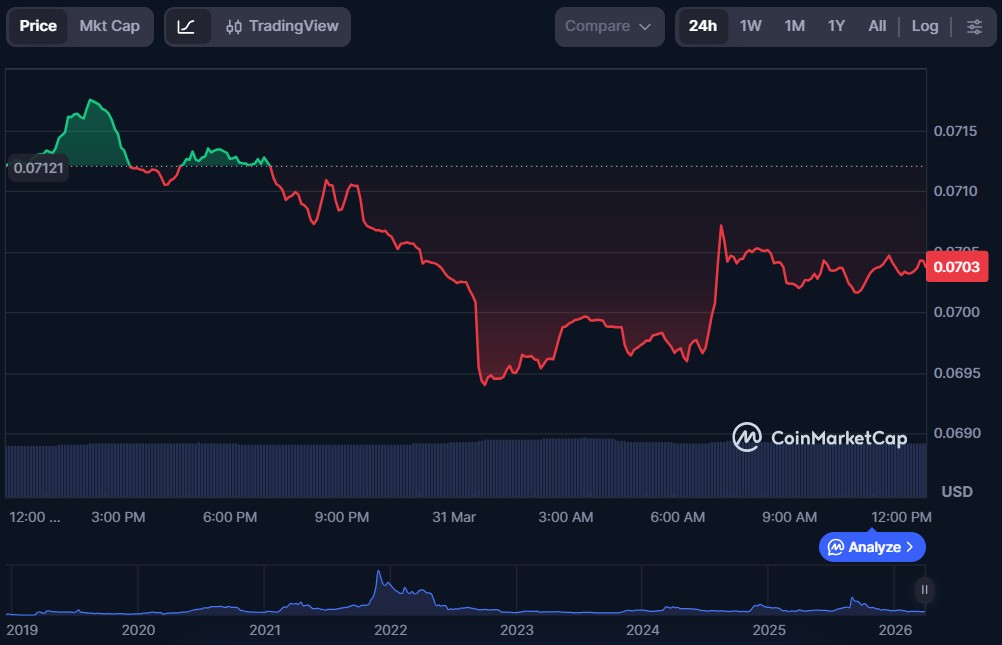Switch to TradingView candlestick chart

(282, 27)
